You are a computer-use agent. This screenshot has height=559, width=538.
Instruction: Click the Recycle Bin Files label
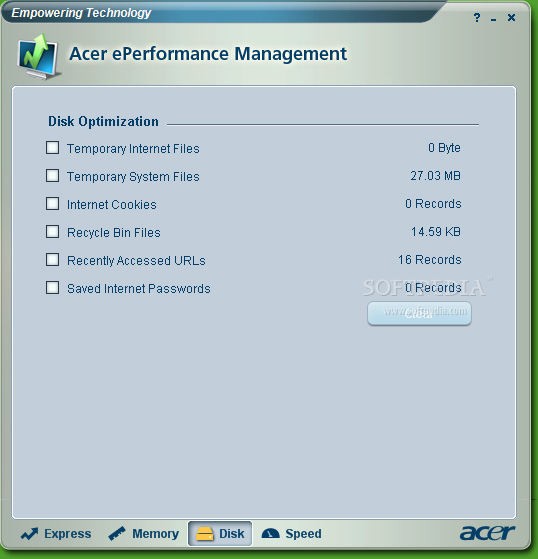pyautogui.click(x=114, y=233)
